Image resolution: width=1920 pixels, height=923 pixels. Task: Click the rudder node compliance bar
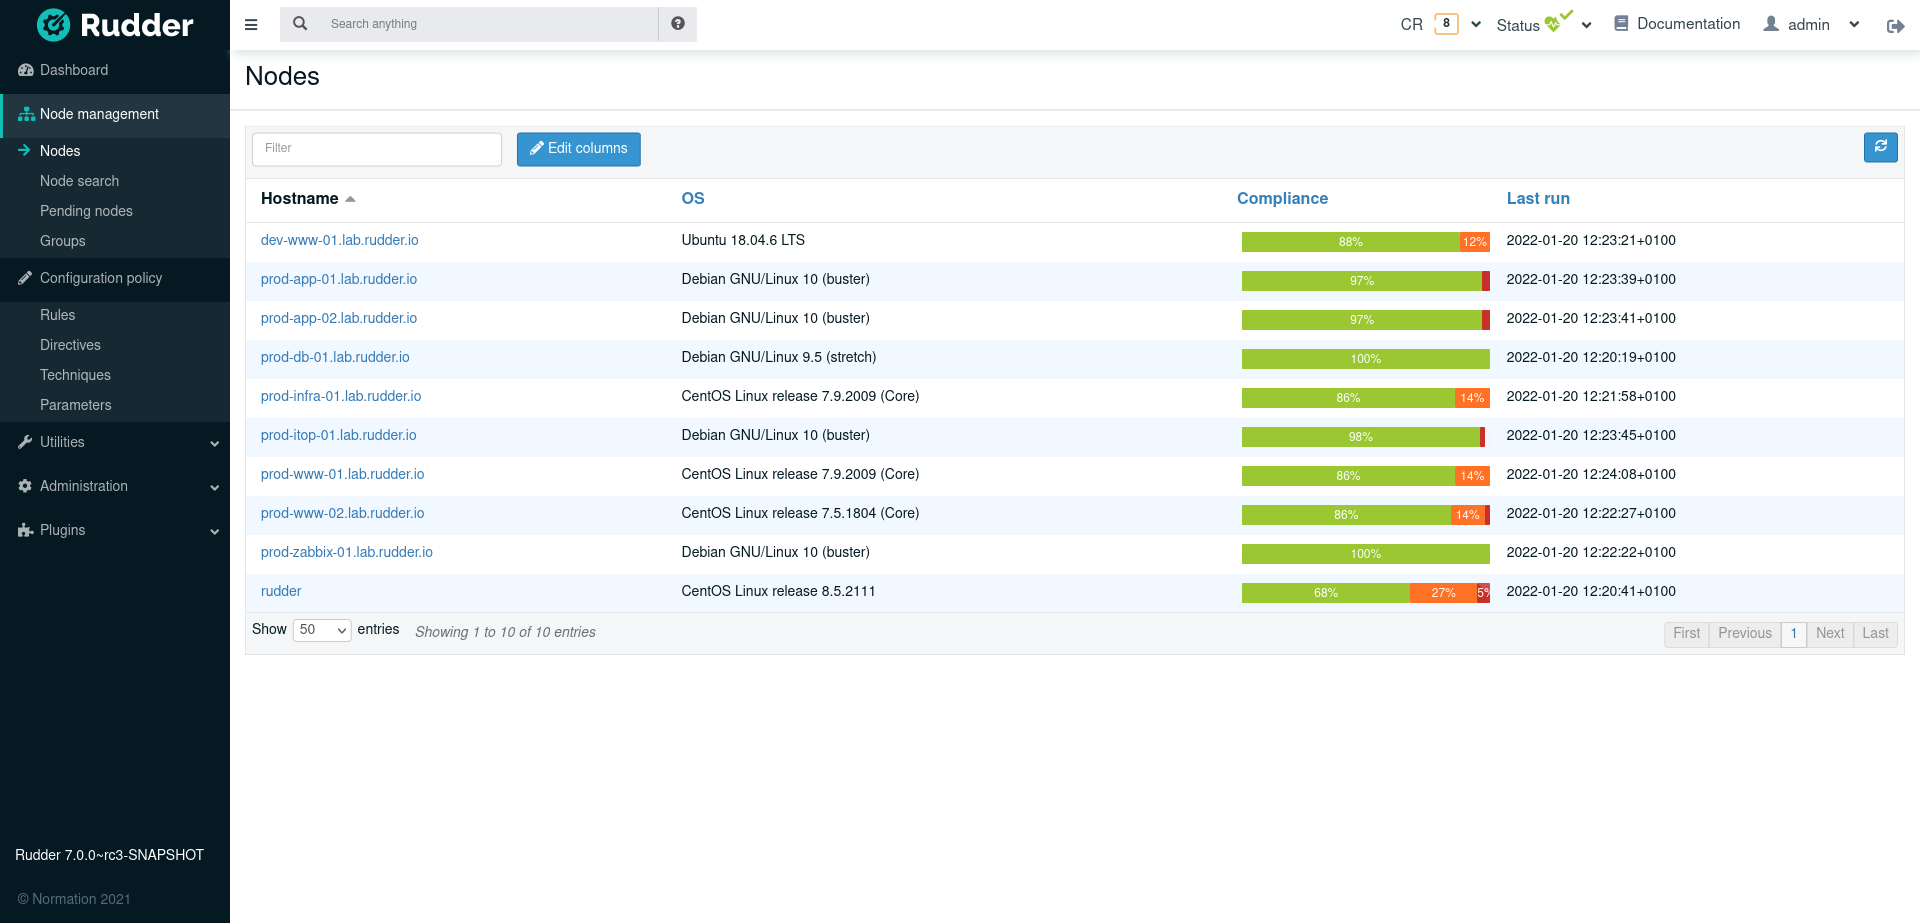[1365, 593]
